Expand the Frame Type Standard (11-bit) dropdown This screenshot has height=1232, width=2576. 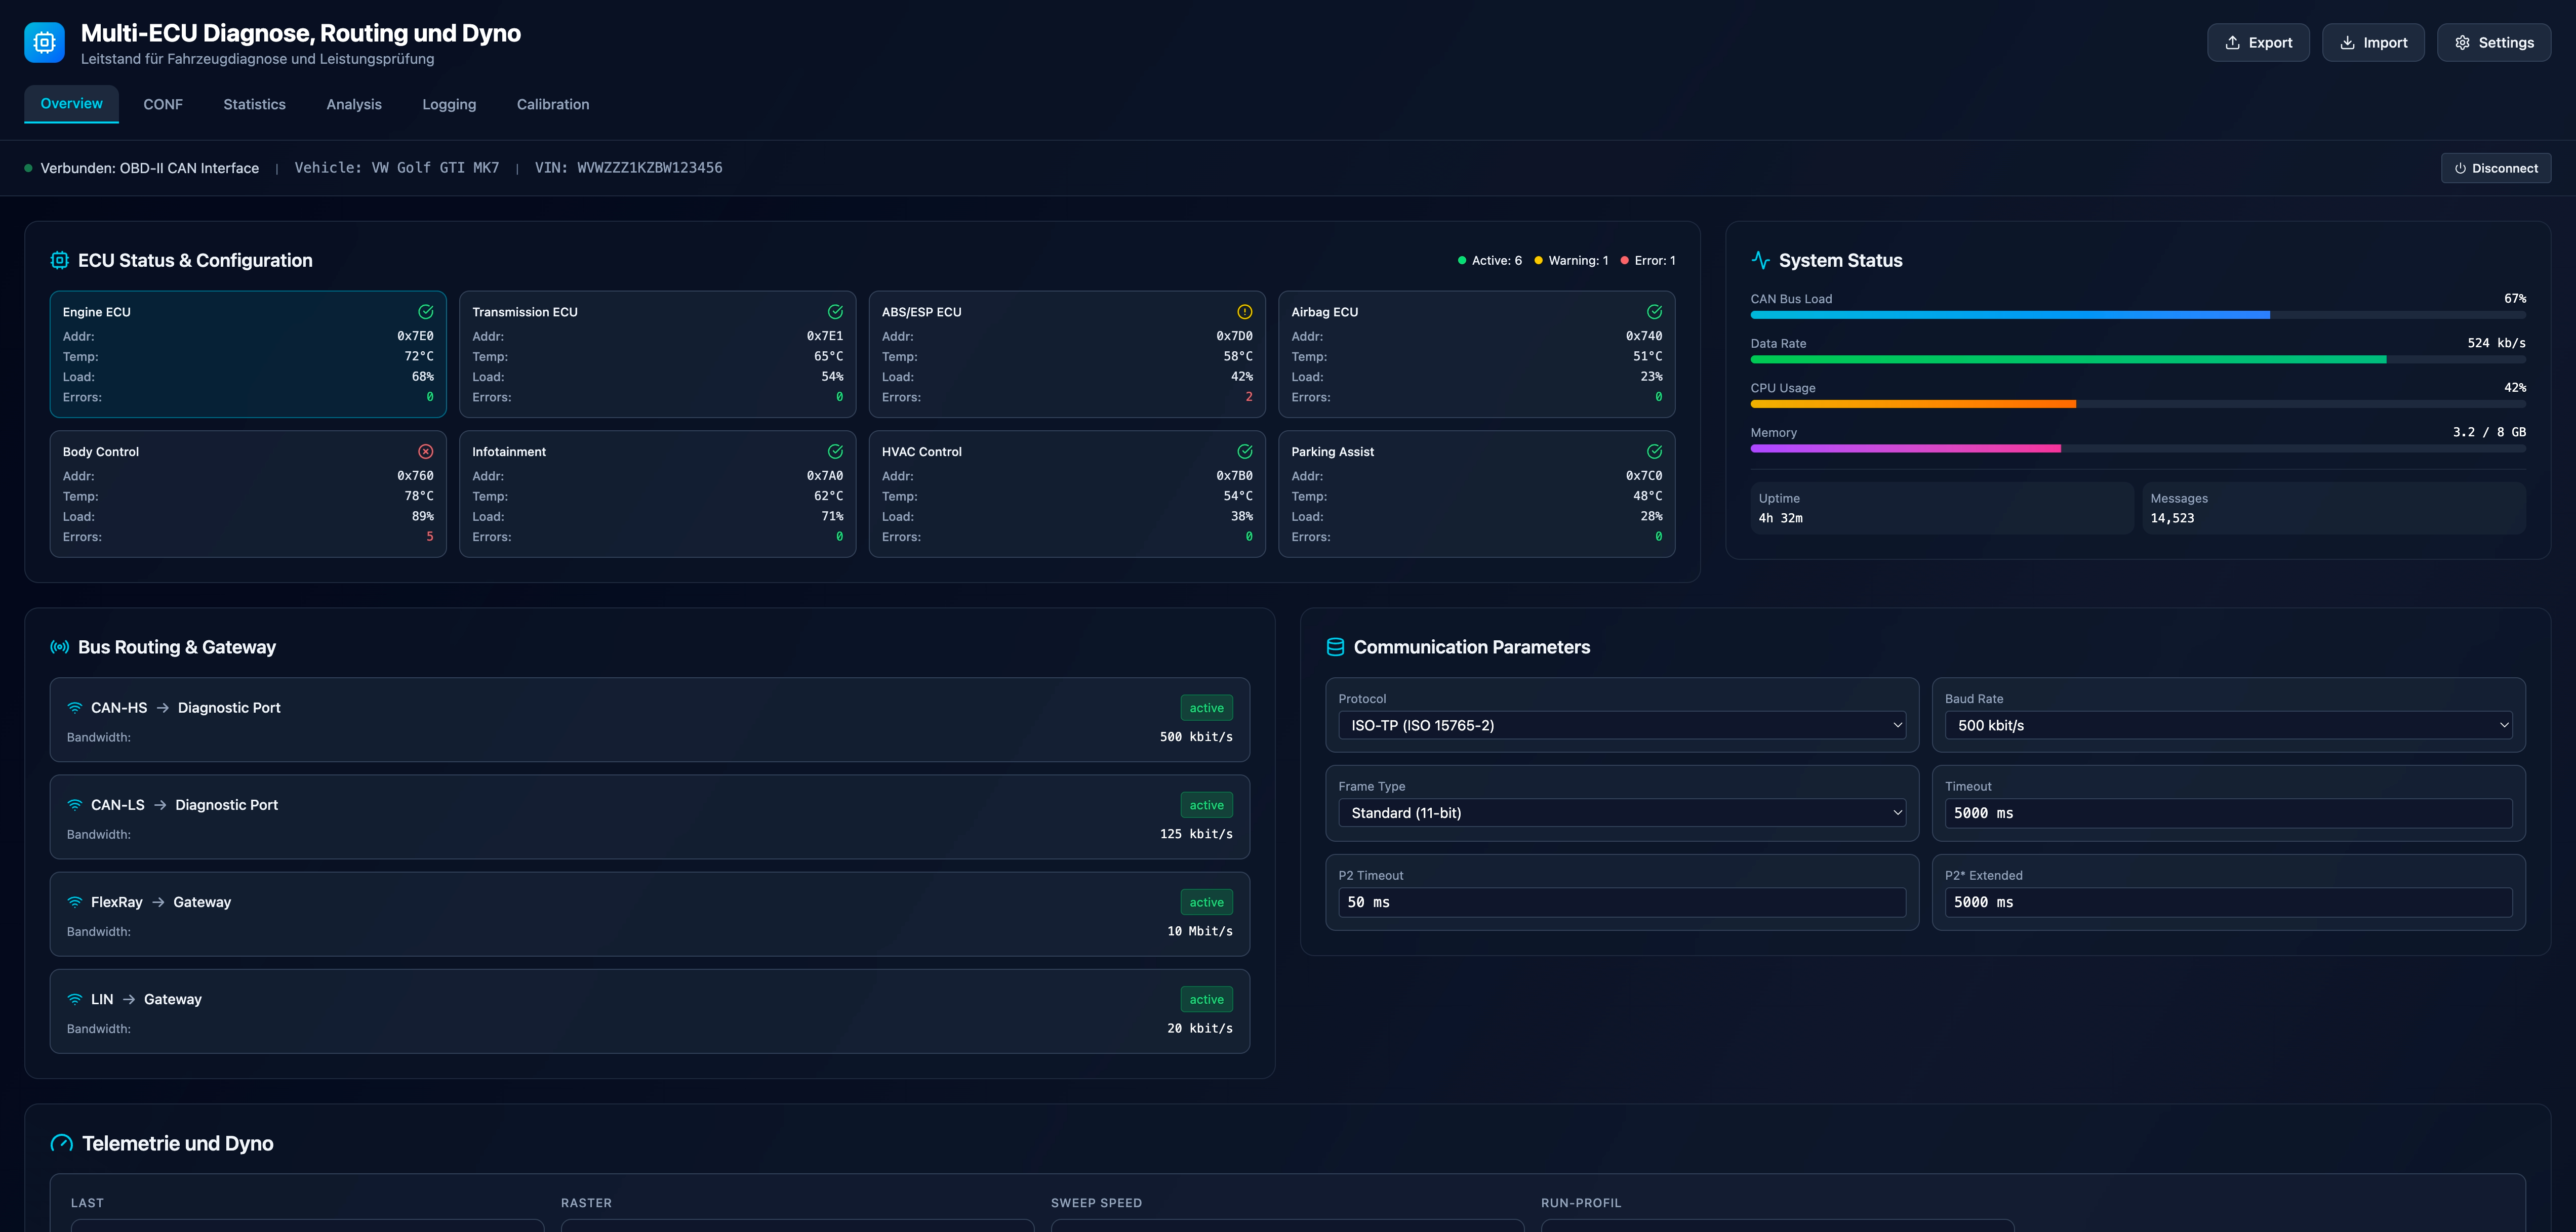[1621, 813]
